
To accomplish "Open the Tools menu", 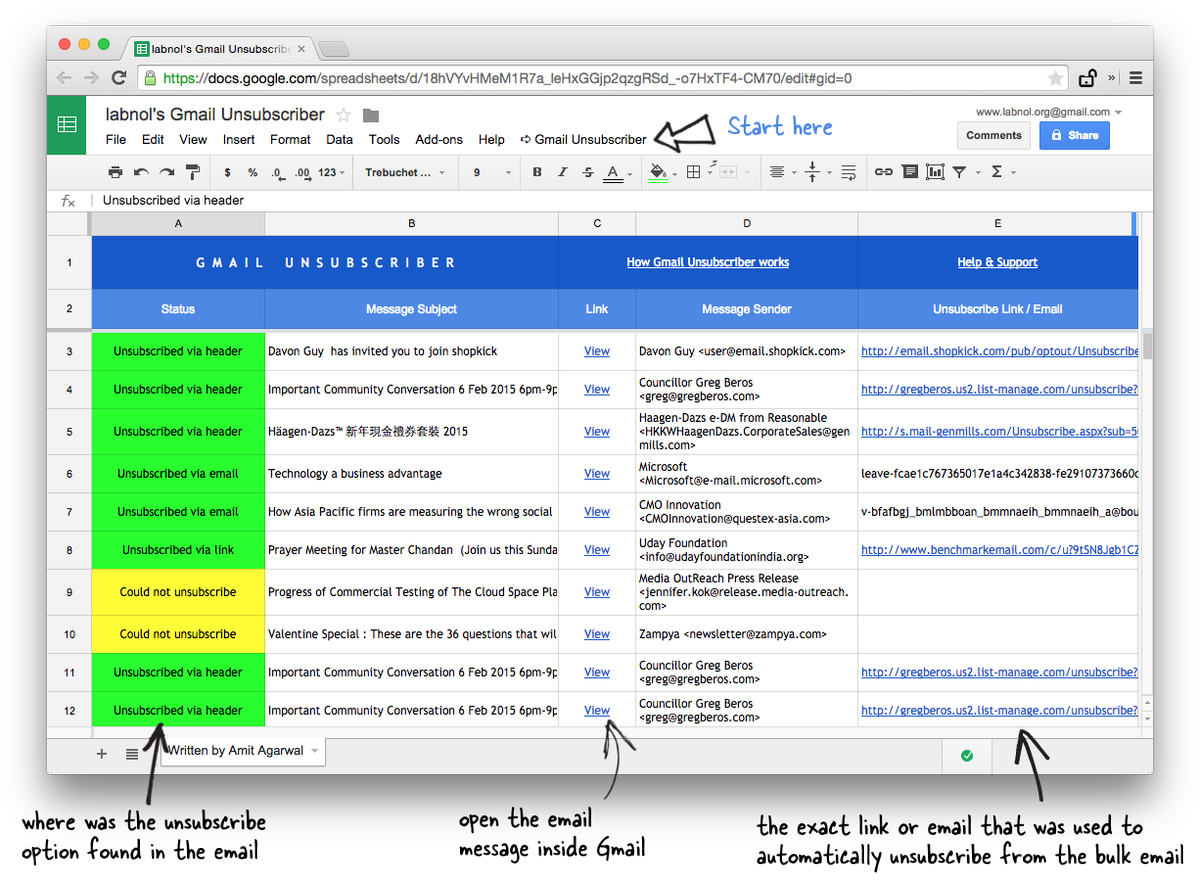I will click(x=384, y=139).
